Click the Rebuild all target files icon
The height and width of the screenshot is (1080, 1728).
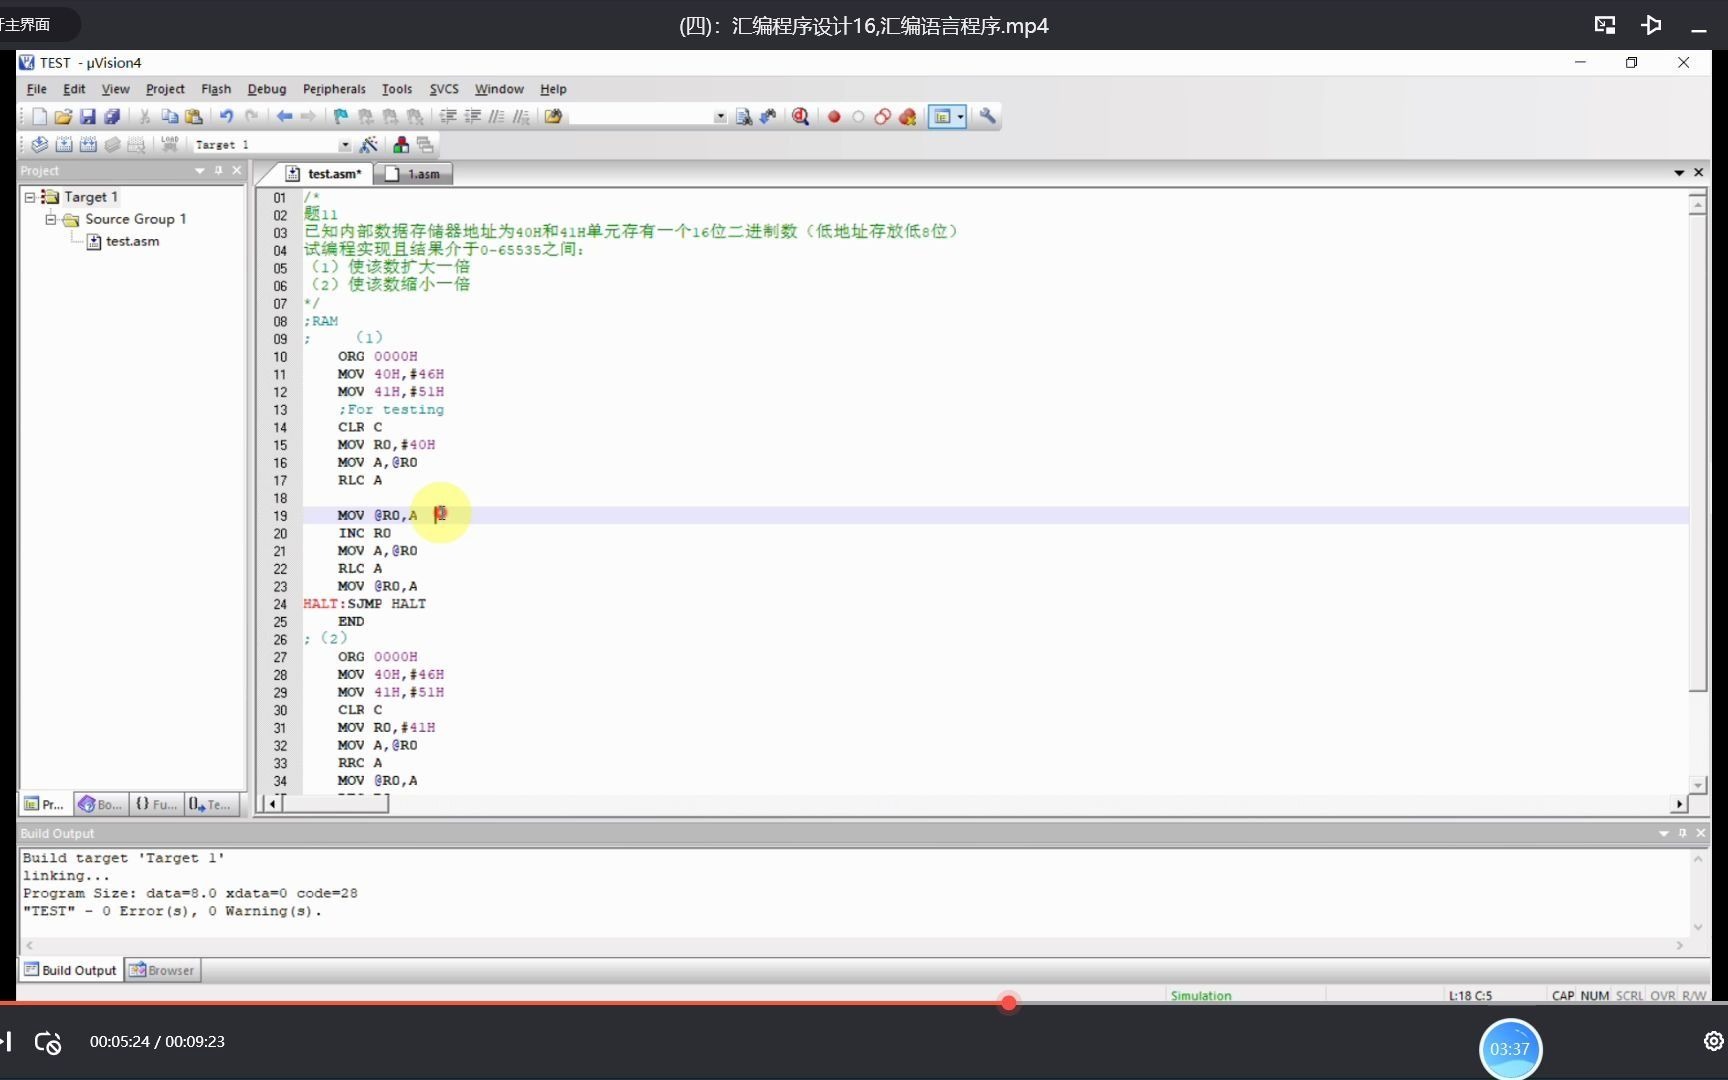tap(88, 145)
